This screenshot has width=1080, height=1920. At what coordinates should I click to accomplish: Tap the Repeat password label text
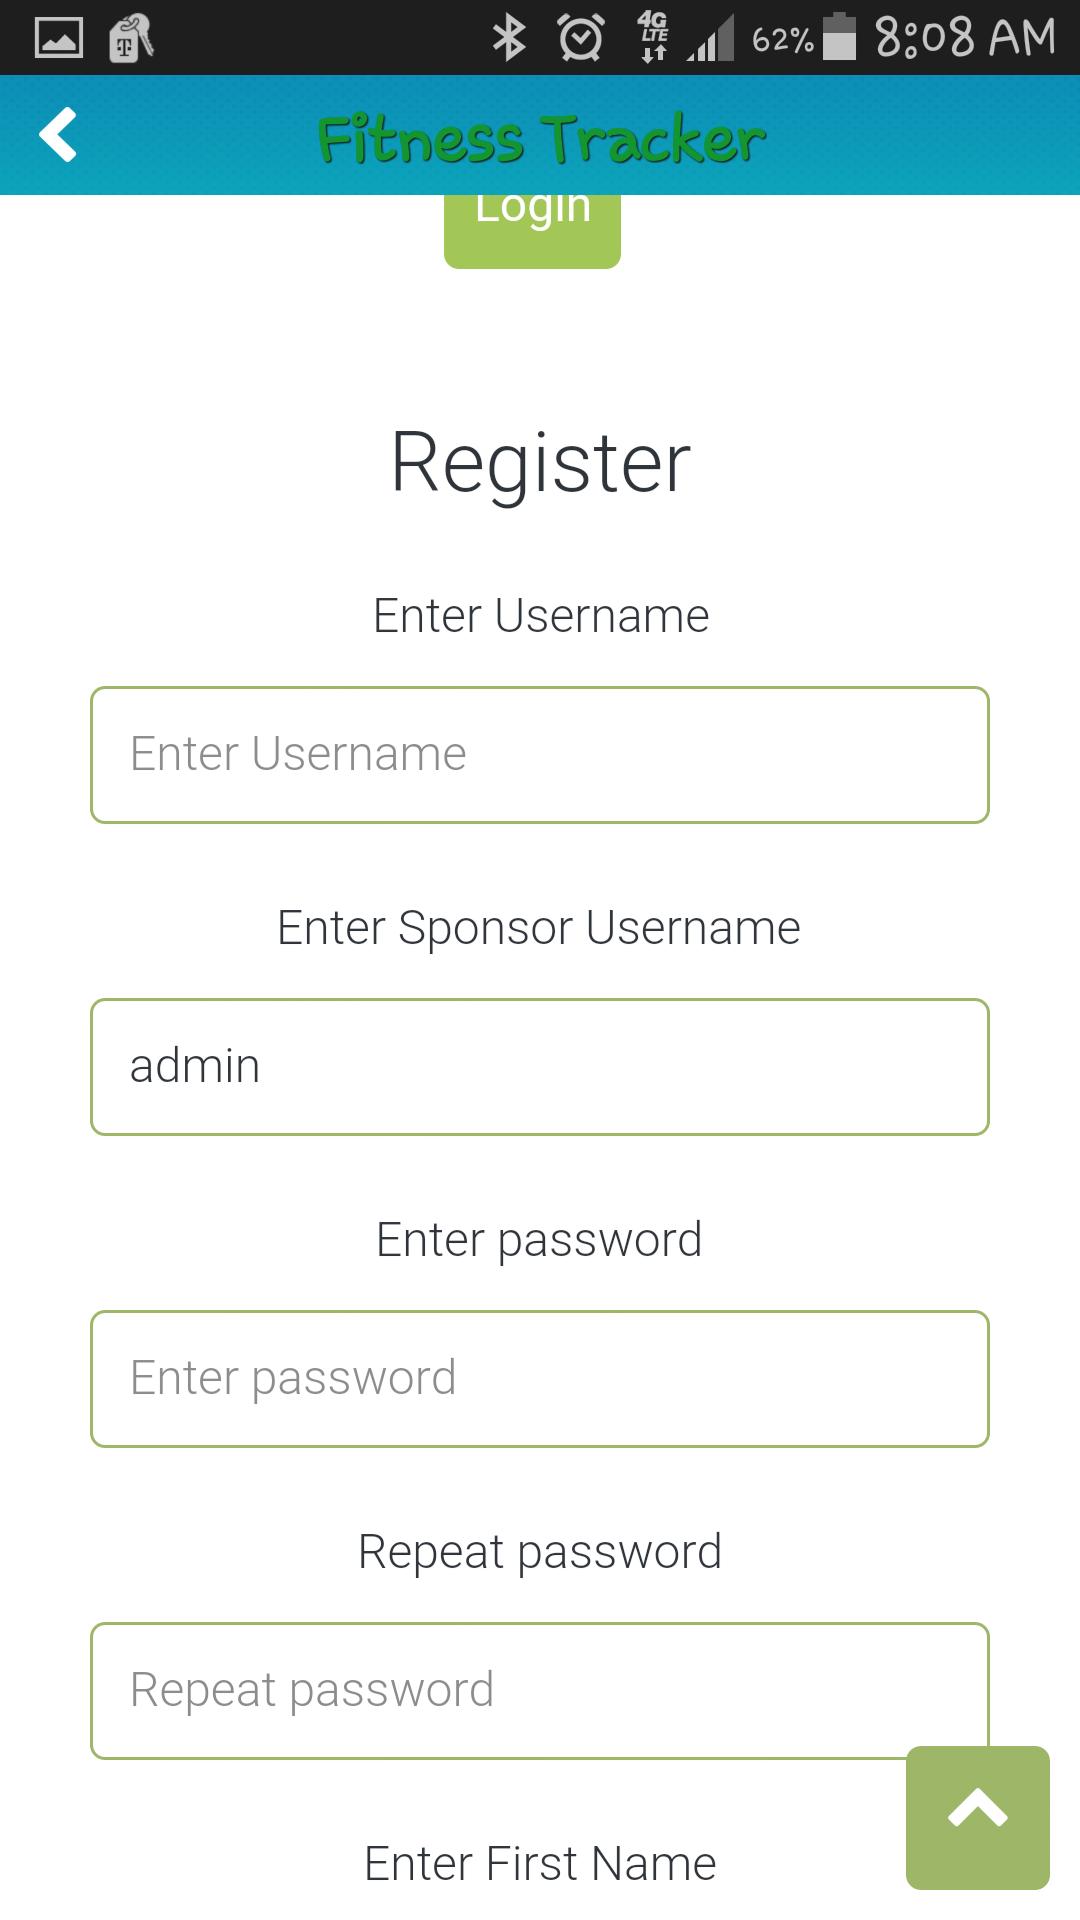(x=540, y=1552)
